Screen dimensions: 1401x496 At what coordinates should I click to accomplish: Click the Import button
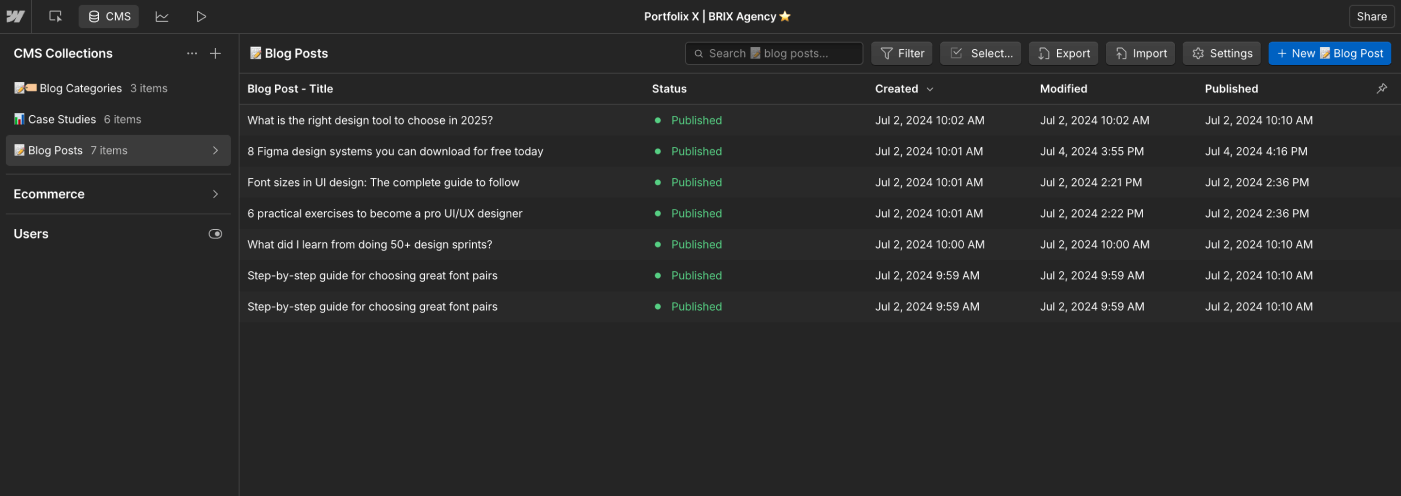click(x=1140, y=53)
